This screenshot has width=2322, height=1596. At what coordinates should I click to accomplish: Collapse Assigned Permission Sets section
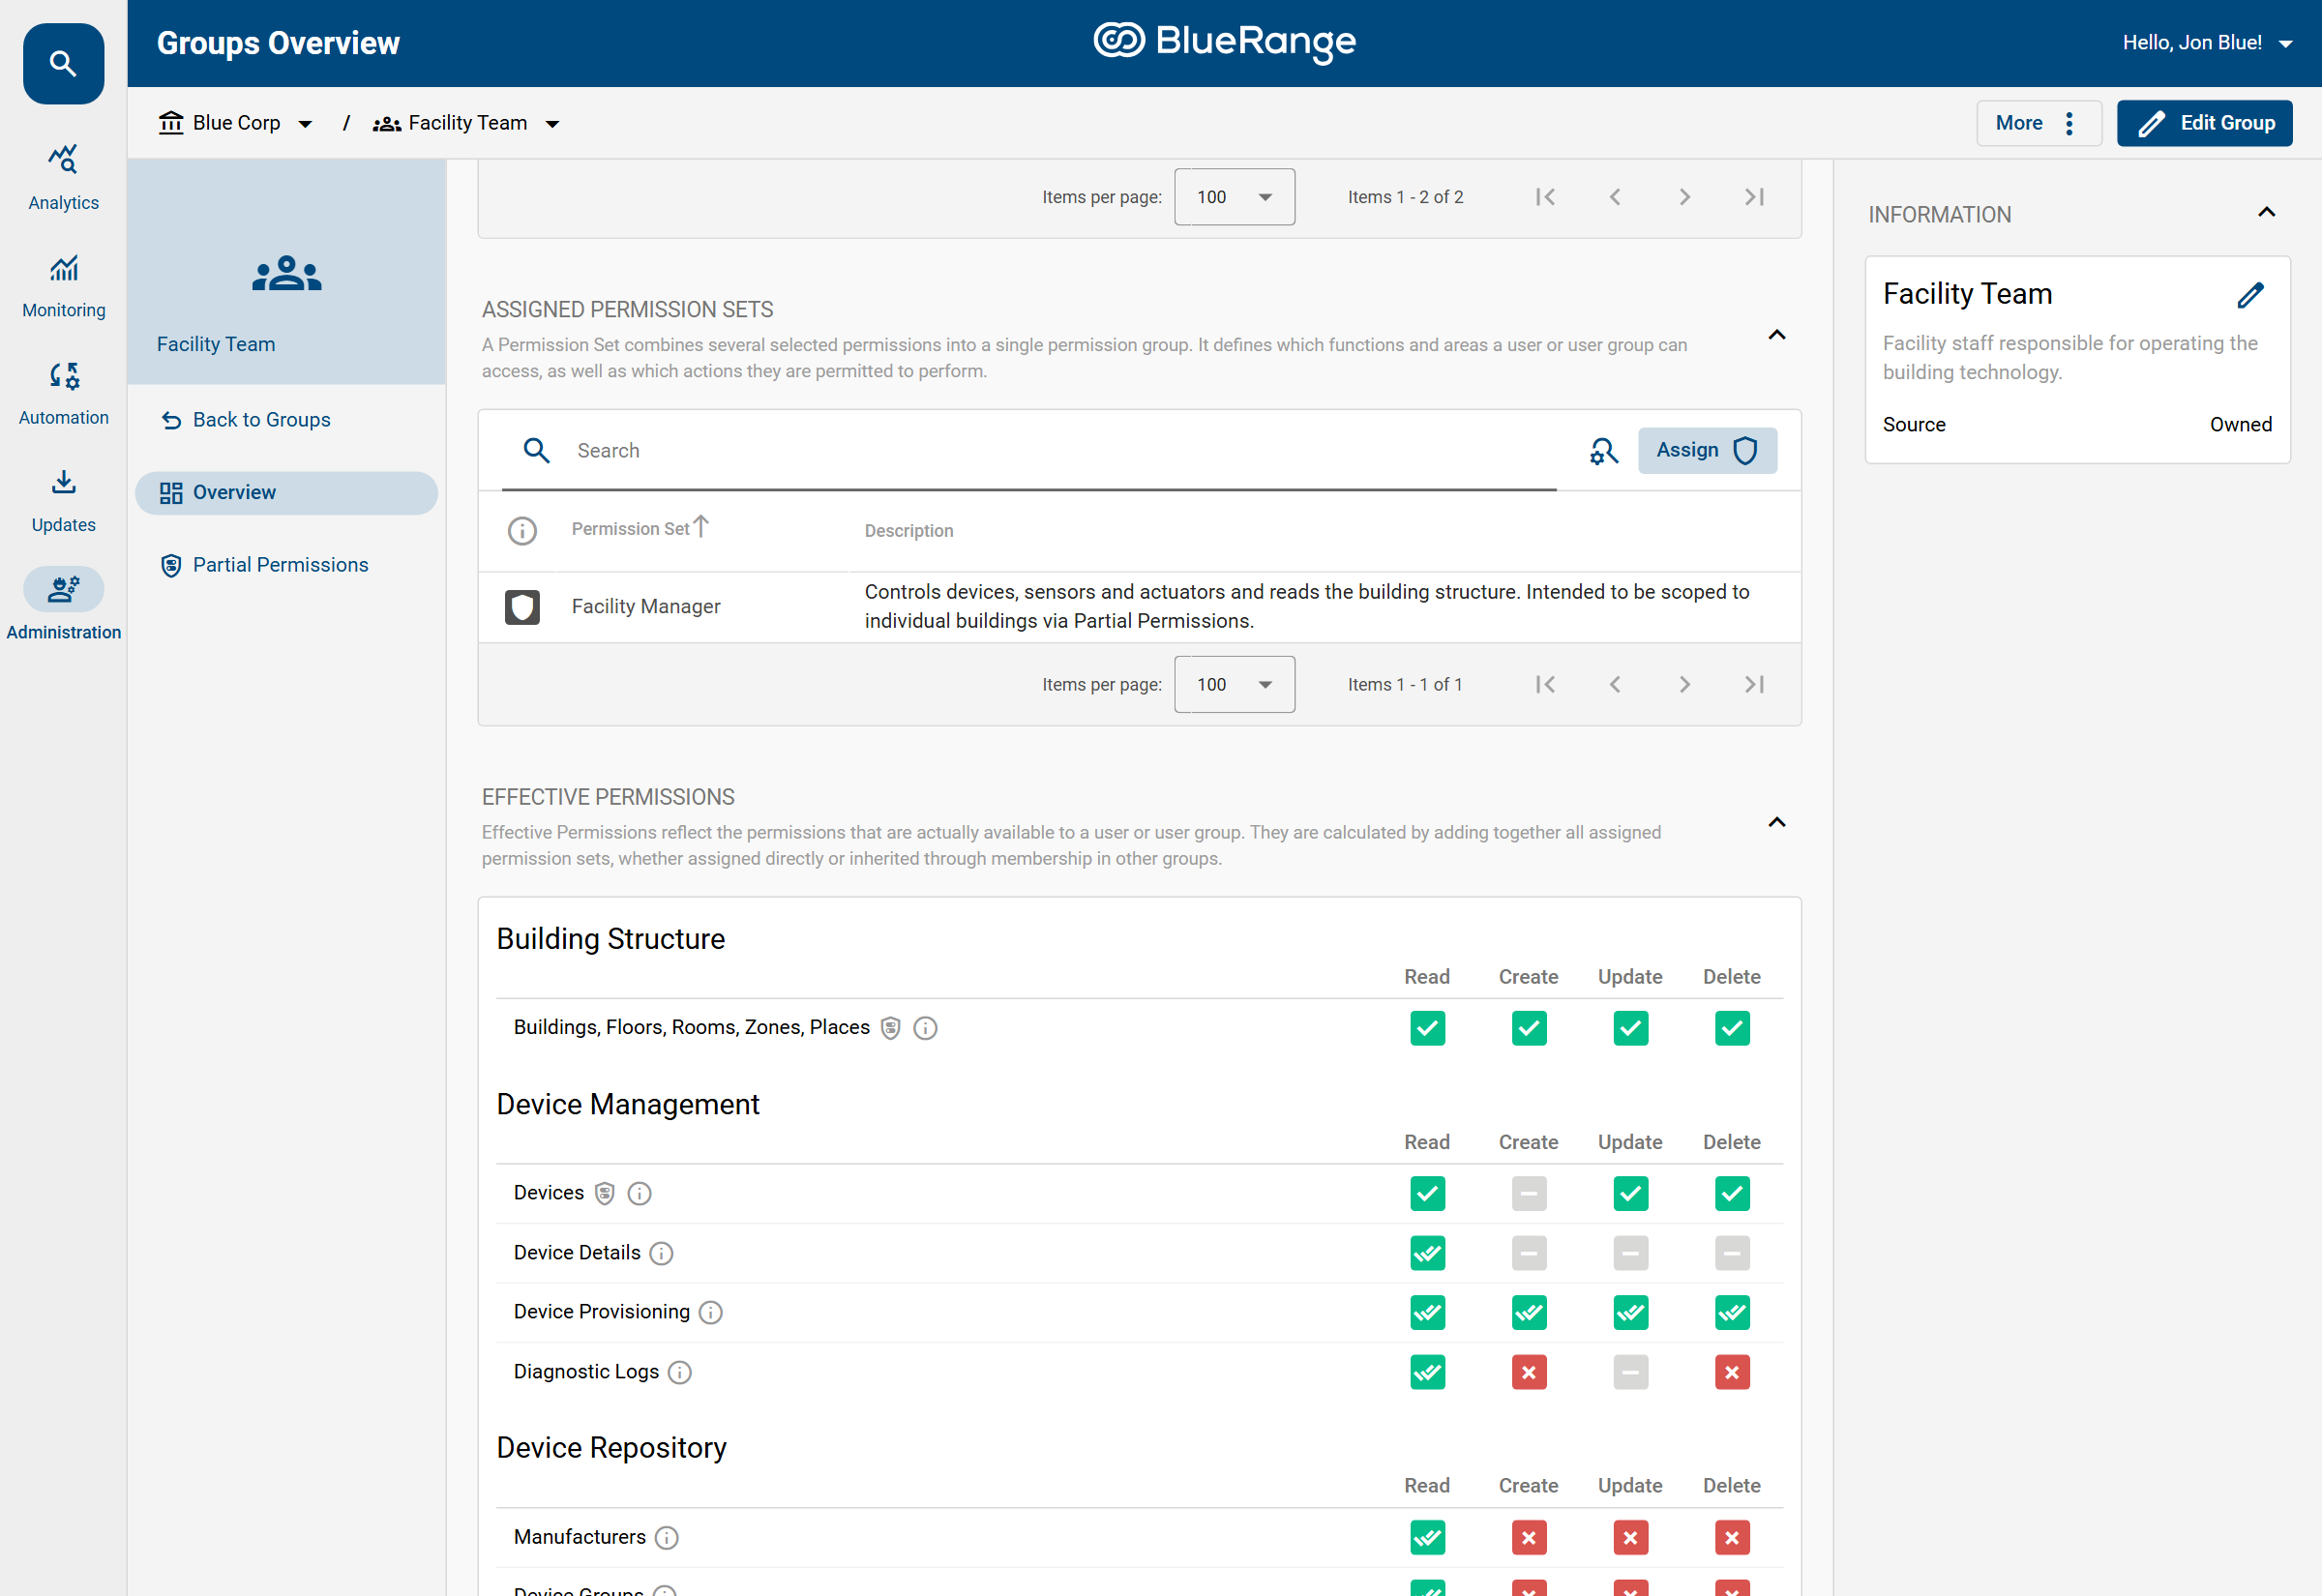(x=1777, y=335)
